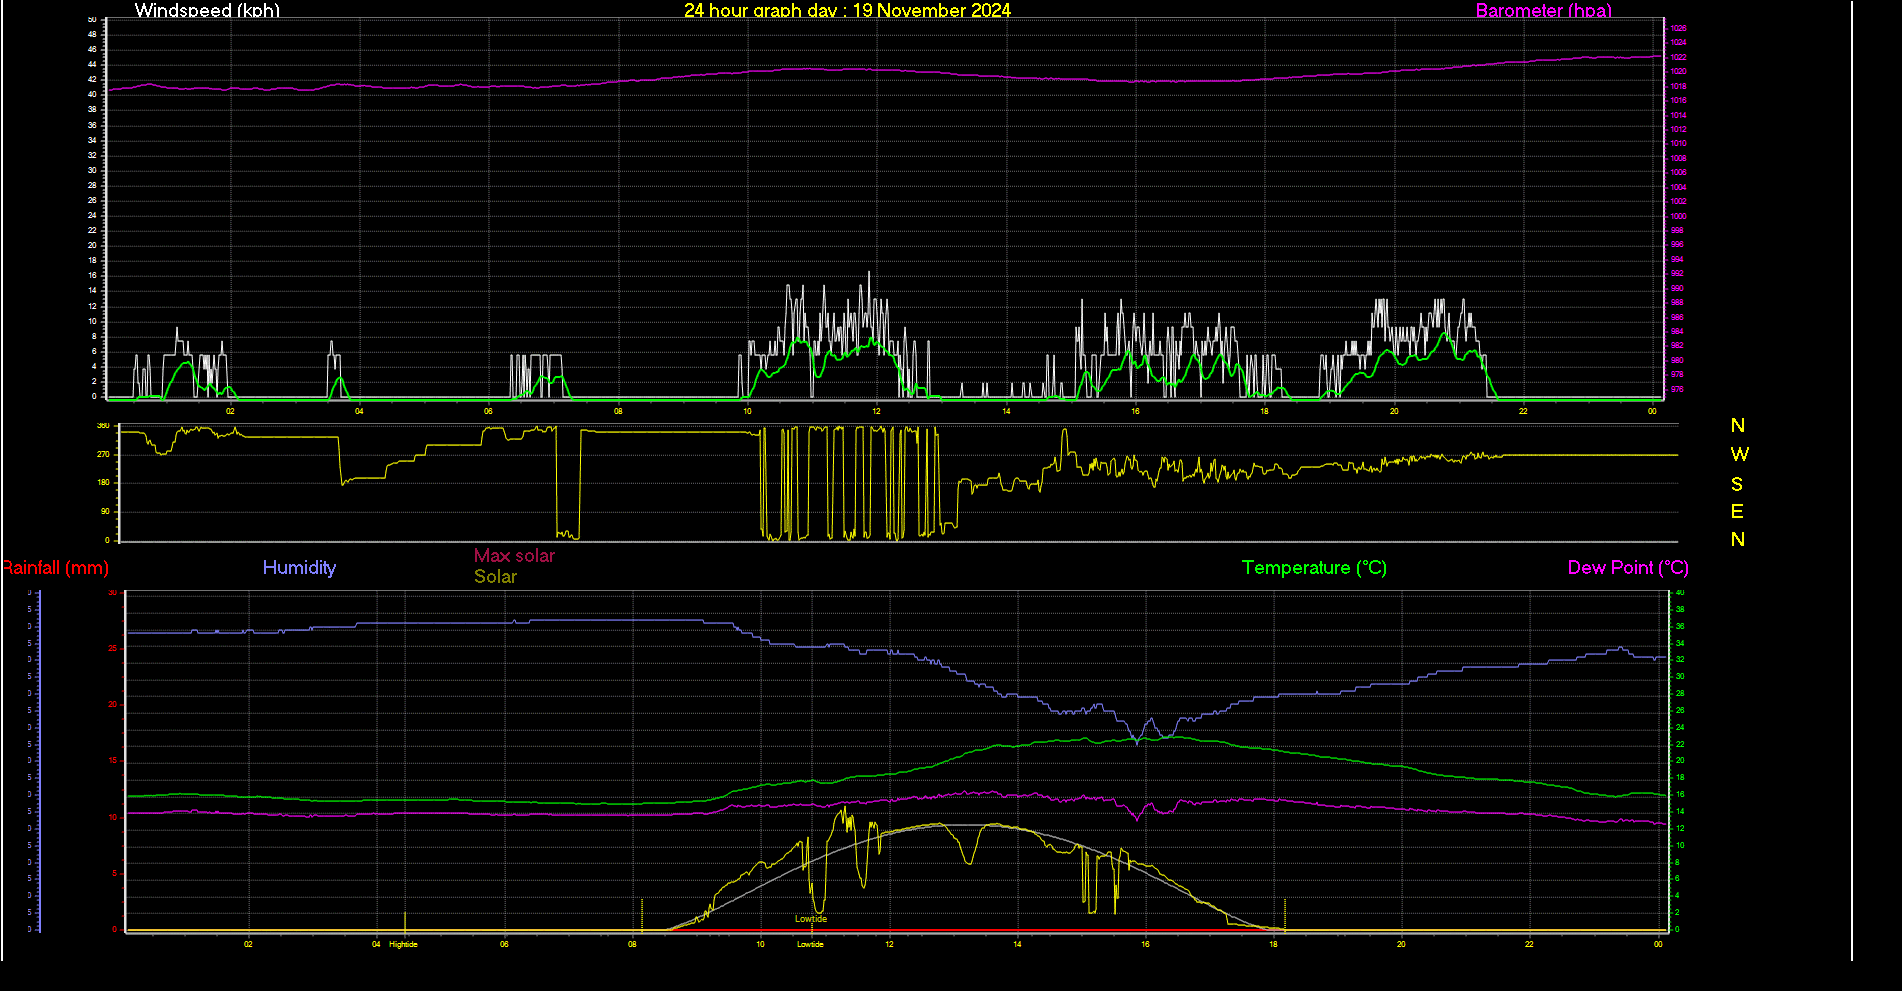Screen dimensions: 1902x991
Task: Click hour 22 on windspeed chart axis
Action: pyautogui.click(x=1523, y=411)
